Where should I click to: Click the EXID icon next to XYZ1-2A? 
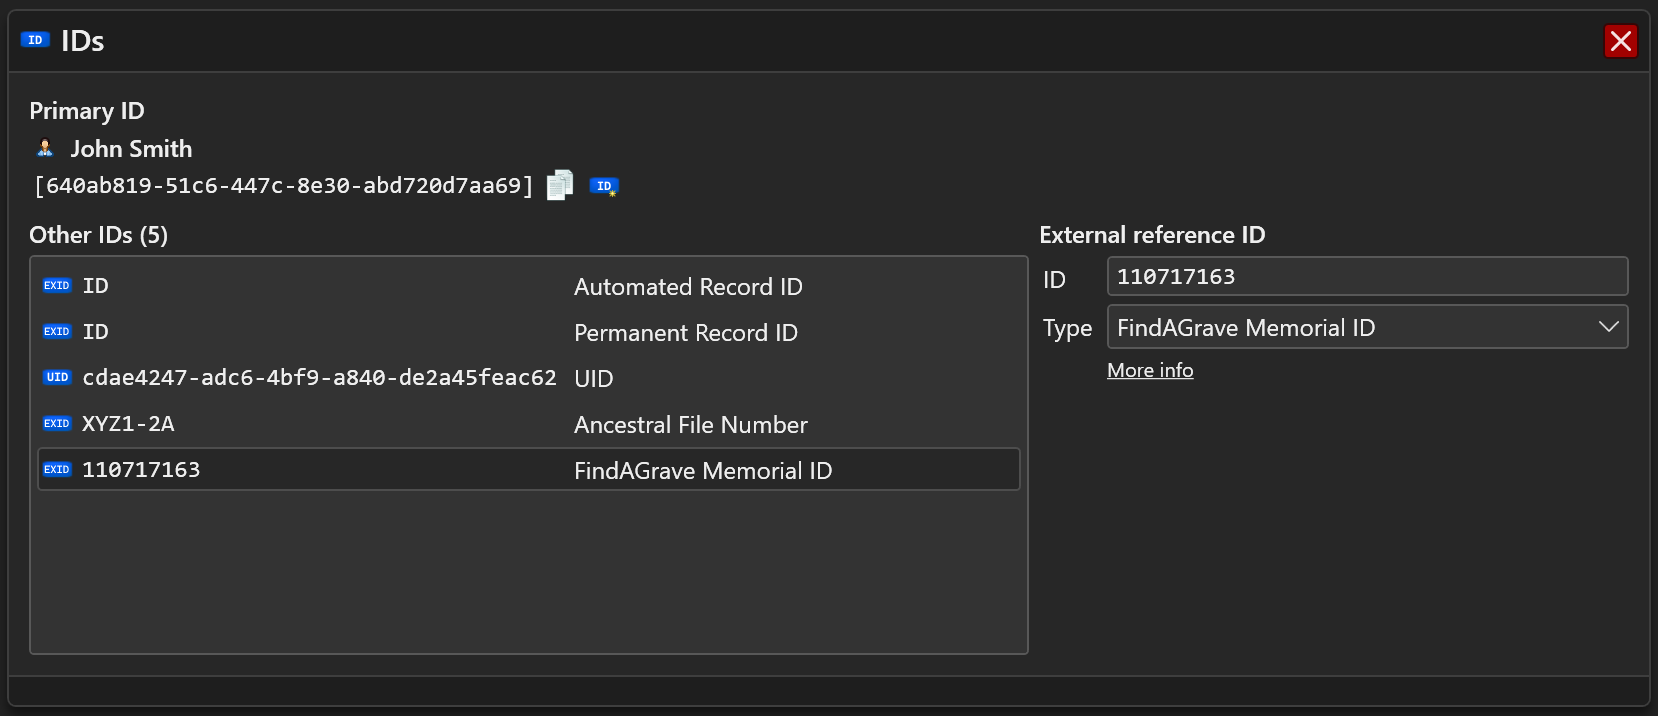57,424
